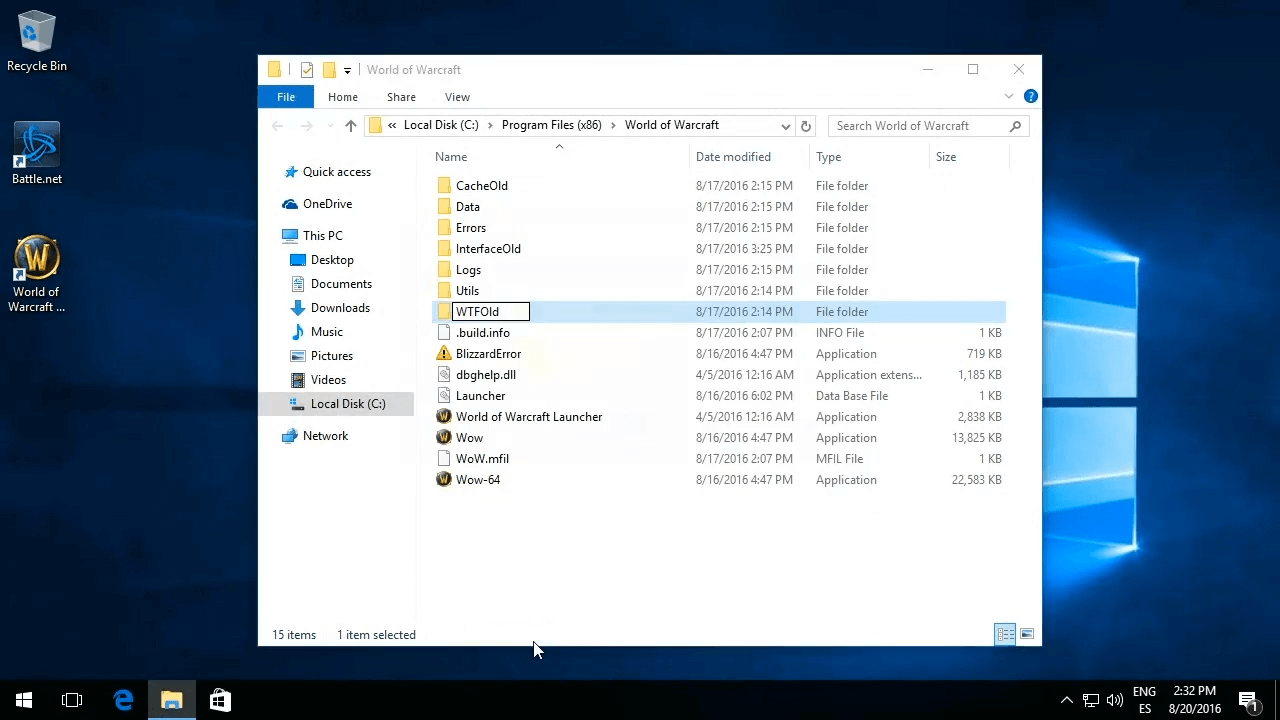Screen dimensions: 1280x720
Task: Open the Quick Access Toolbar customize arrow
Action: pyautogui.click(x=347, y=70)
